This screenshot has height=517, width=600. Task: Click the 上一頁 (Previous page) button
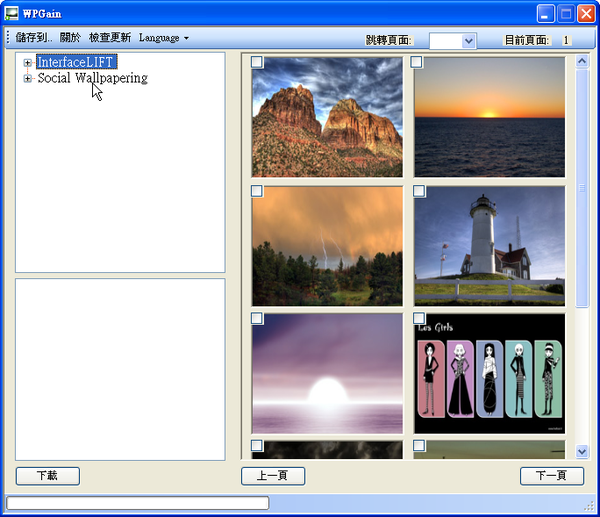[273, 476]
